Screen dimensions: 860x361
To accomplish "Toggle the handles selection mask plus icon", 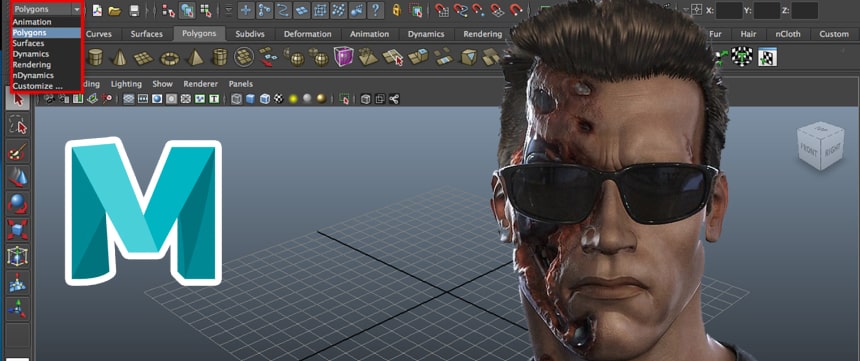I will tap(247, 10).
